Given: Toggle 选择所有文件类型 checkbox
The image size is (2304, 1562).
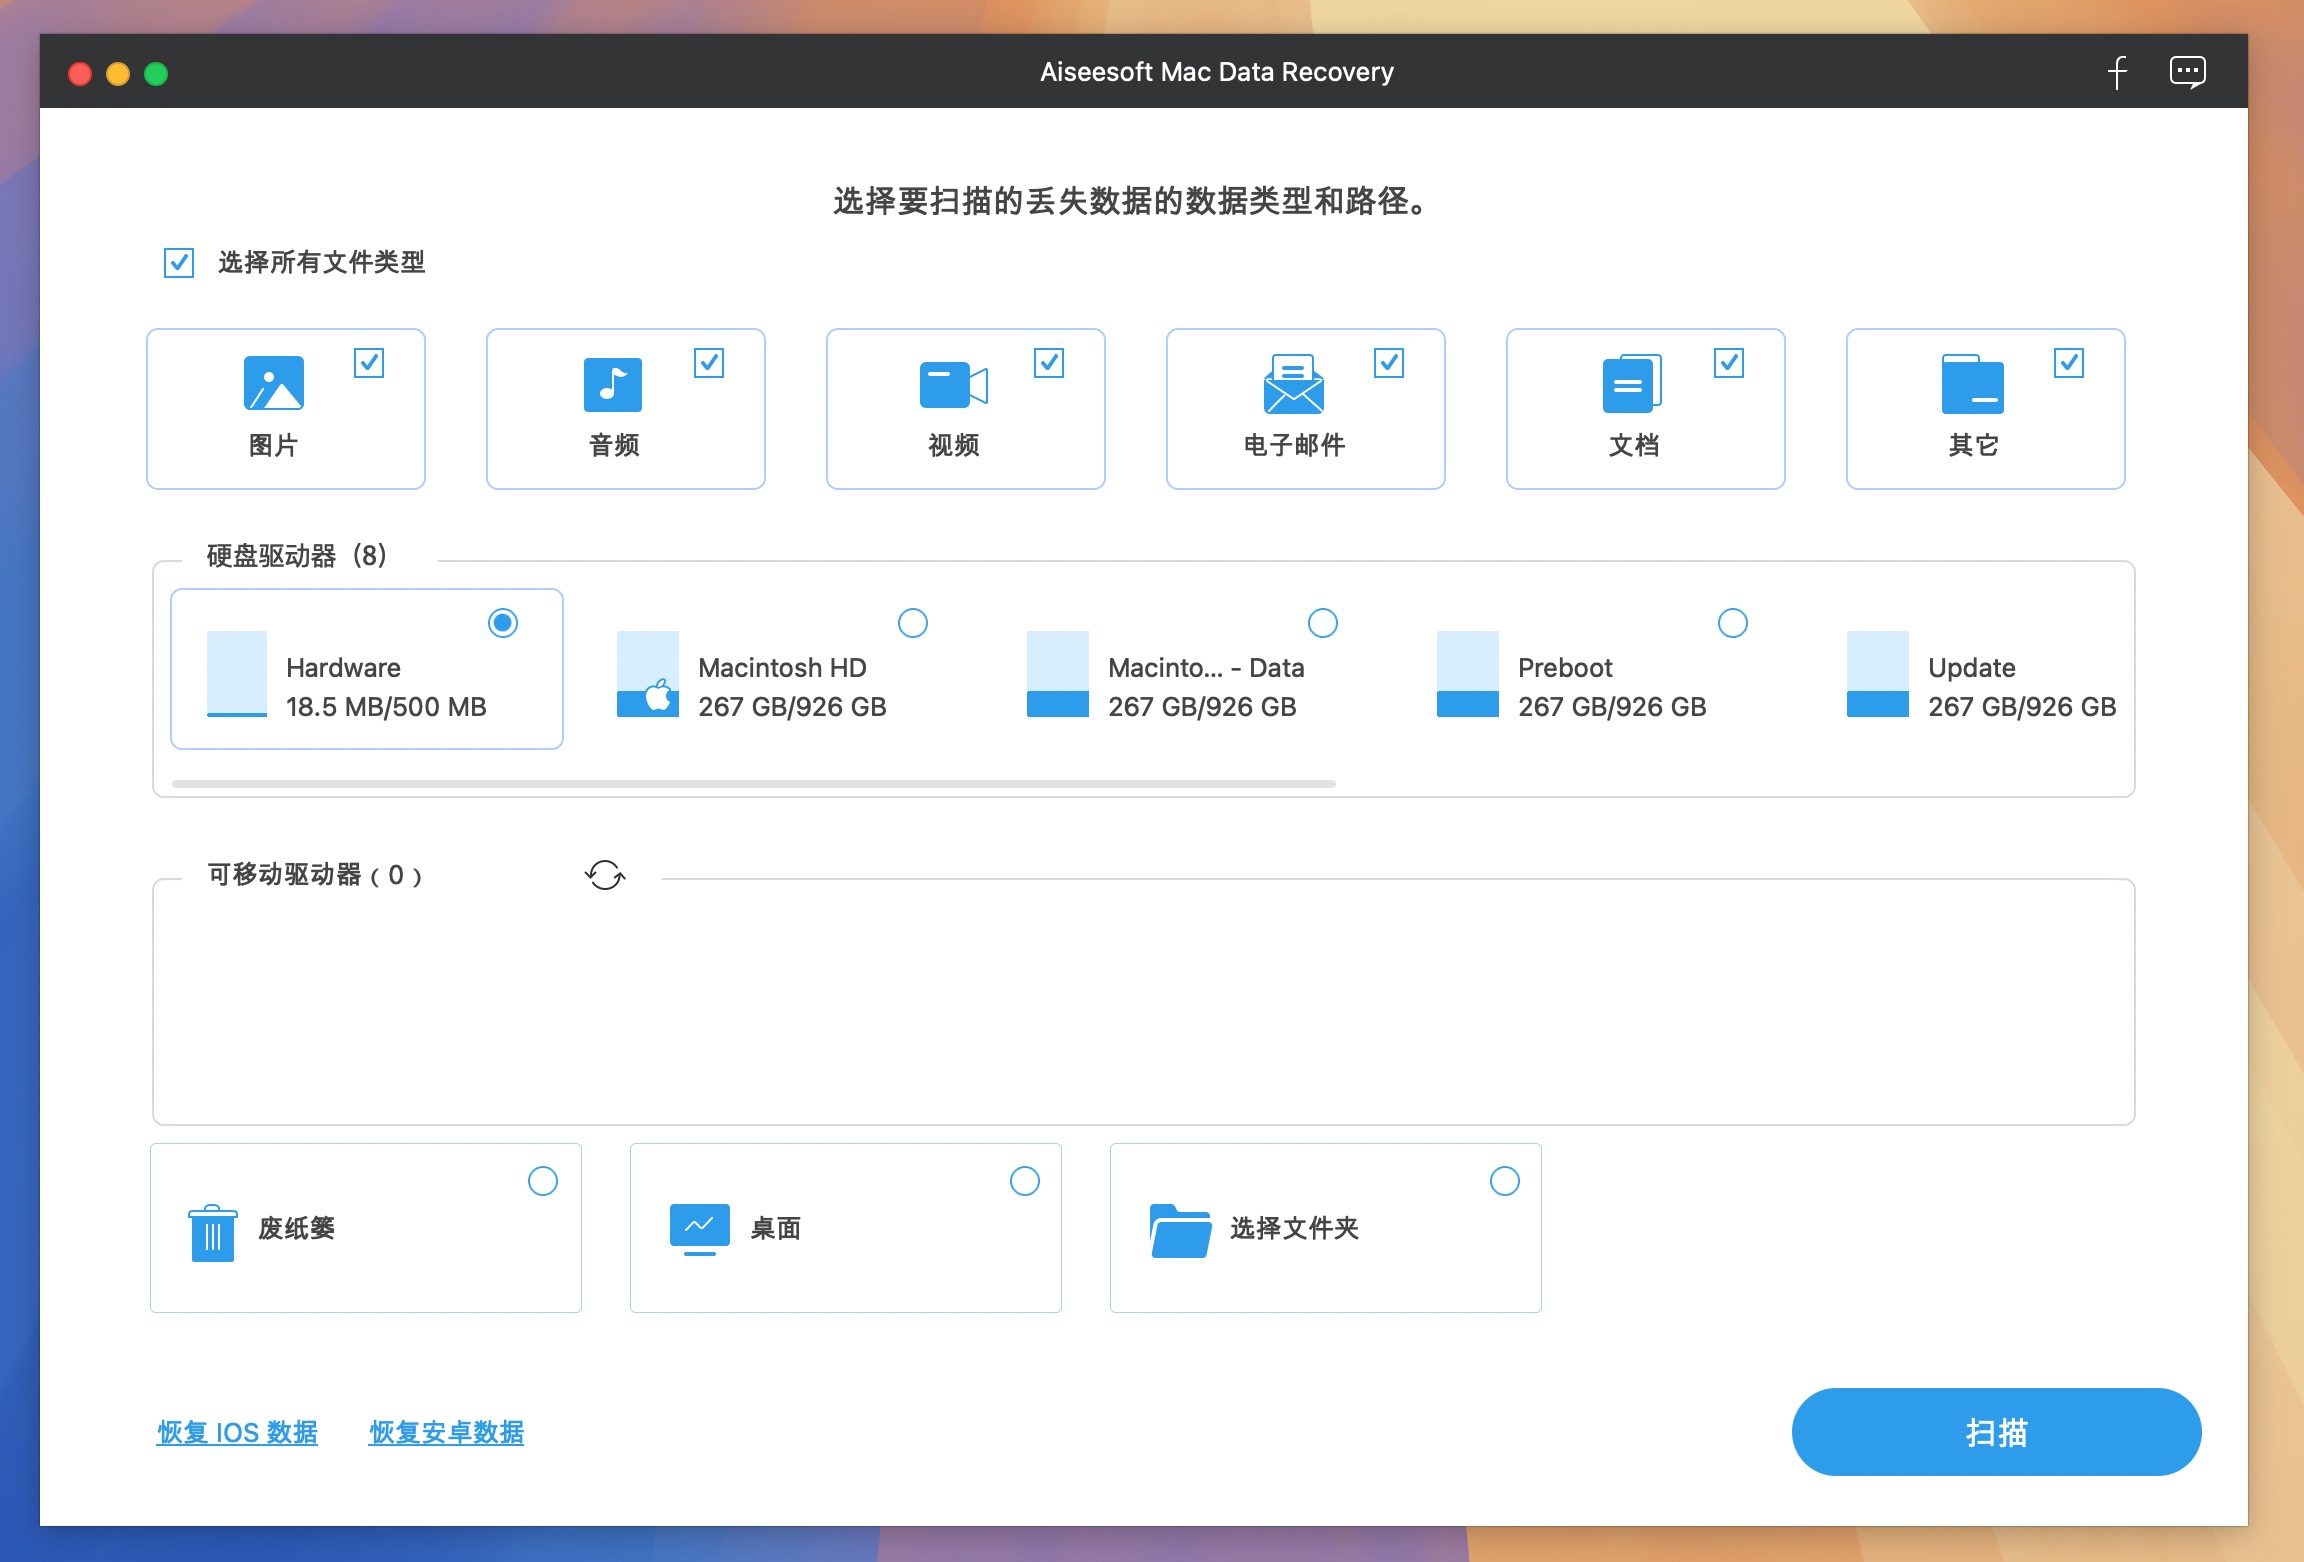Looking at the screenshot, I should click(x=179, y=263).
